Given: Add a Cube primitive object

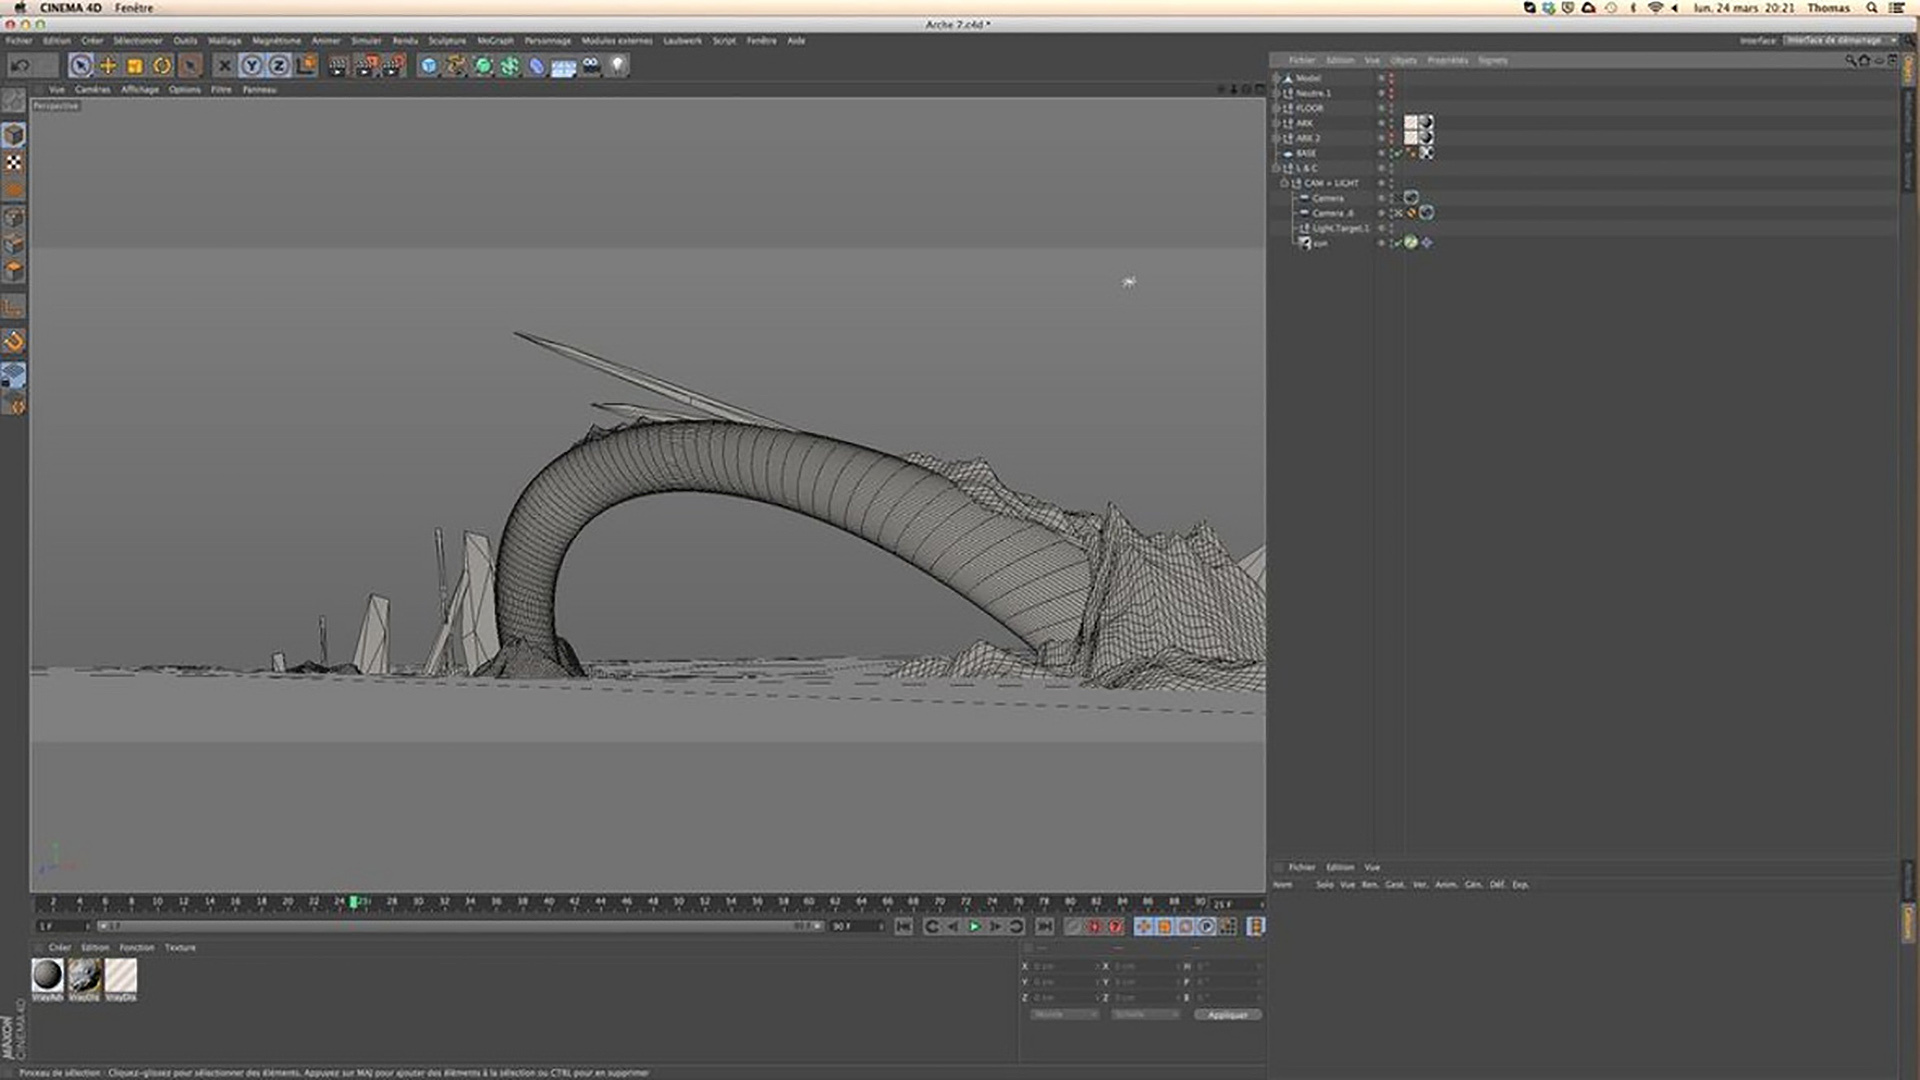Looking at the screenshot, I should (x=429, y=66).
